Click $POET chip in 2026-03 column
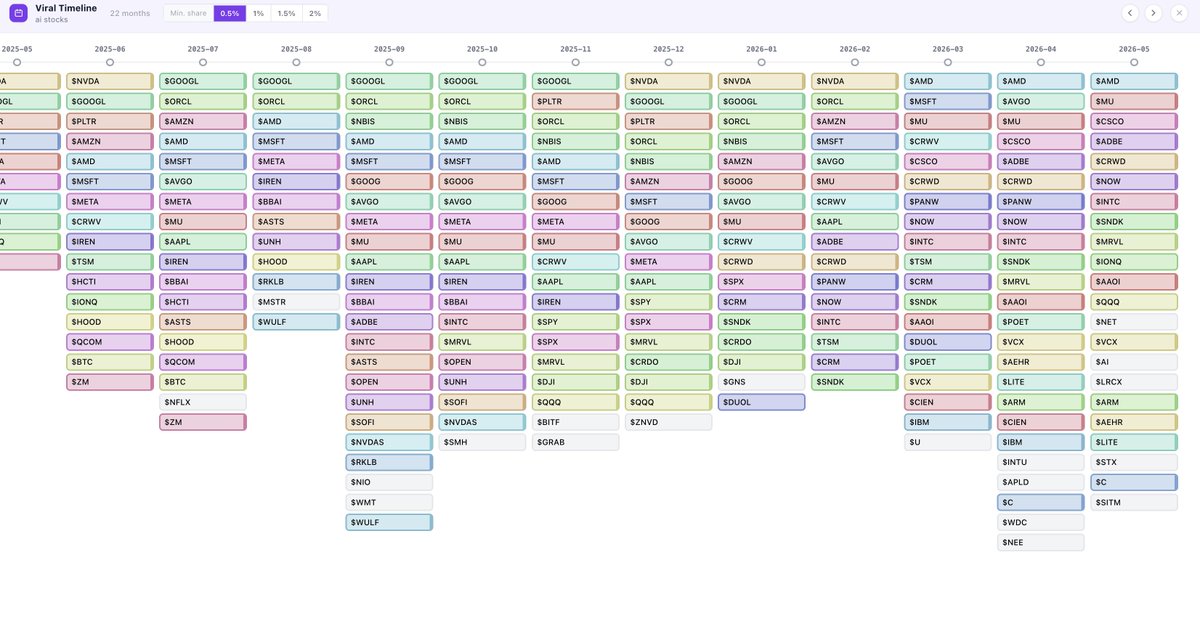The image size is (1200, 632). pos(948,362)
